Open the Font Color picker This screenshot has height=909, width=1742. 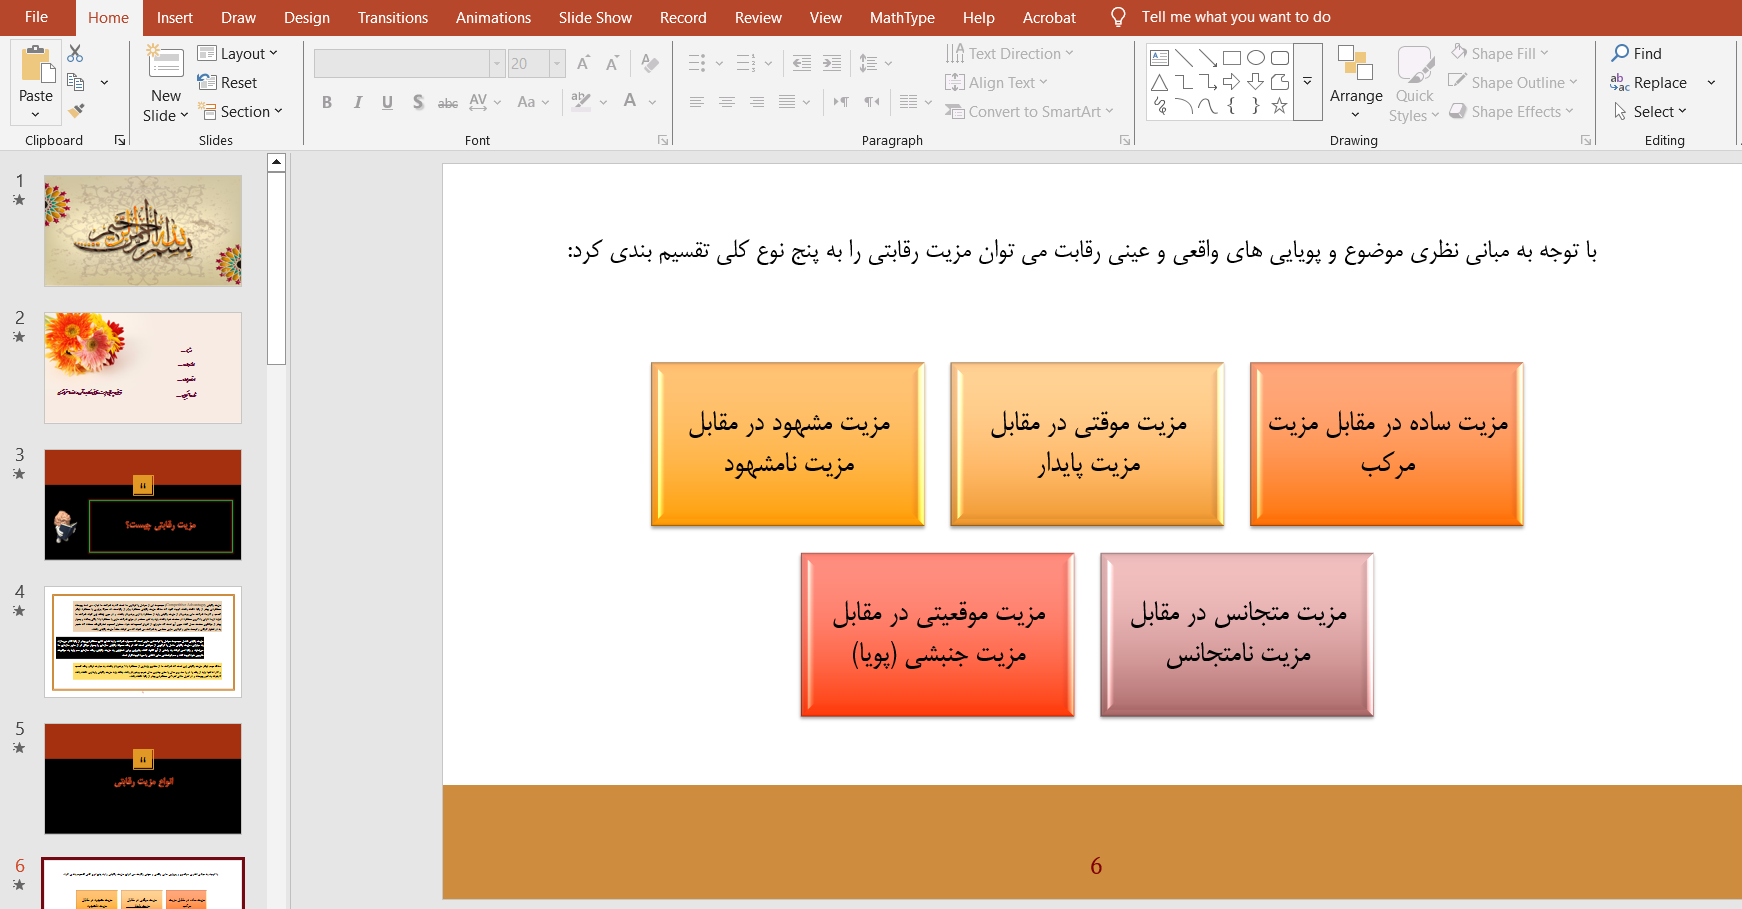(x=630, y=101)
